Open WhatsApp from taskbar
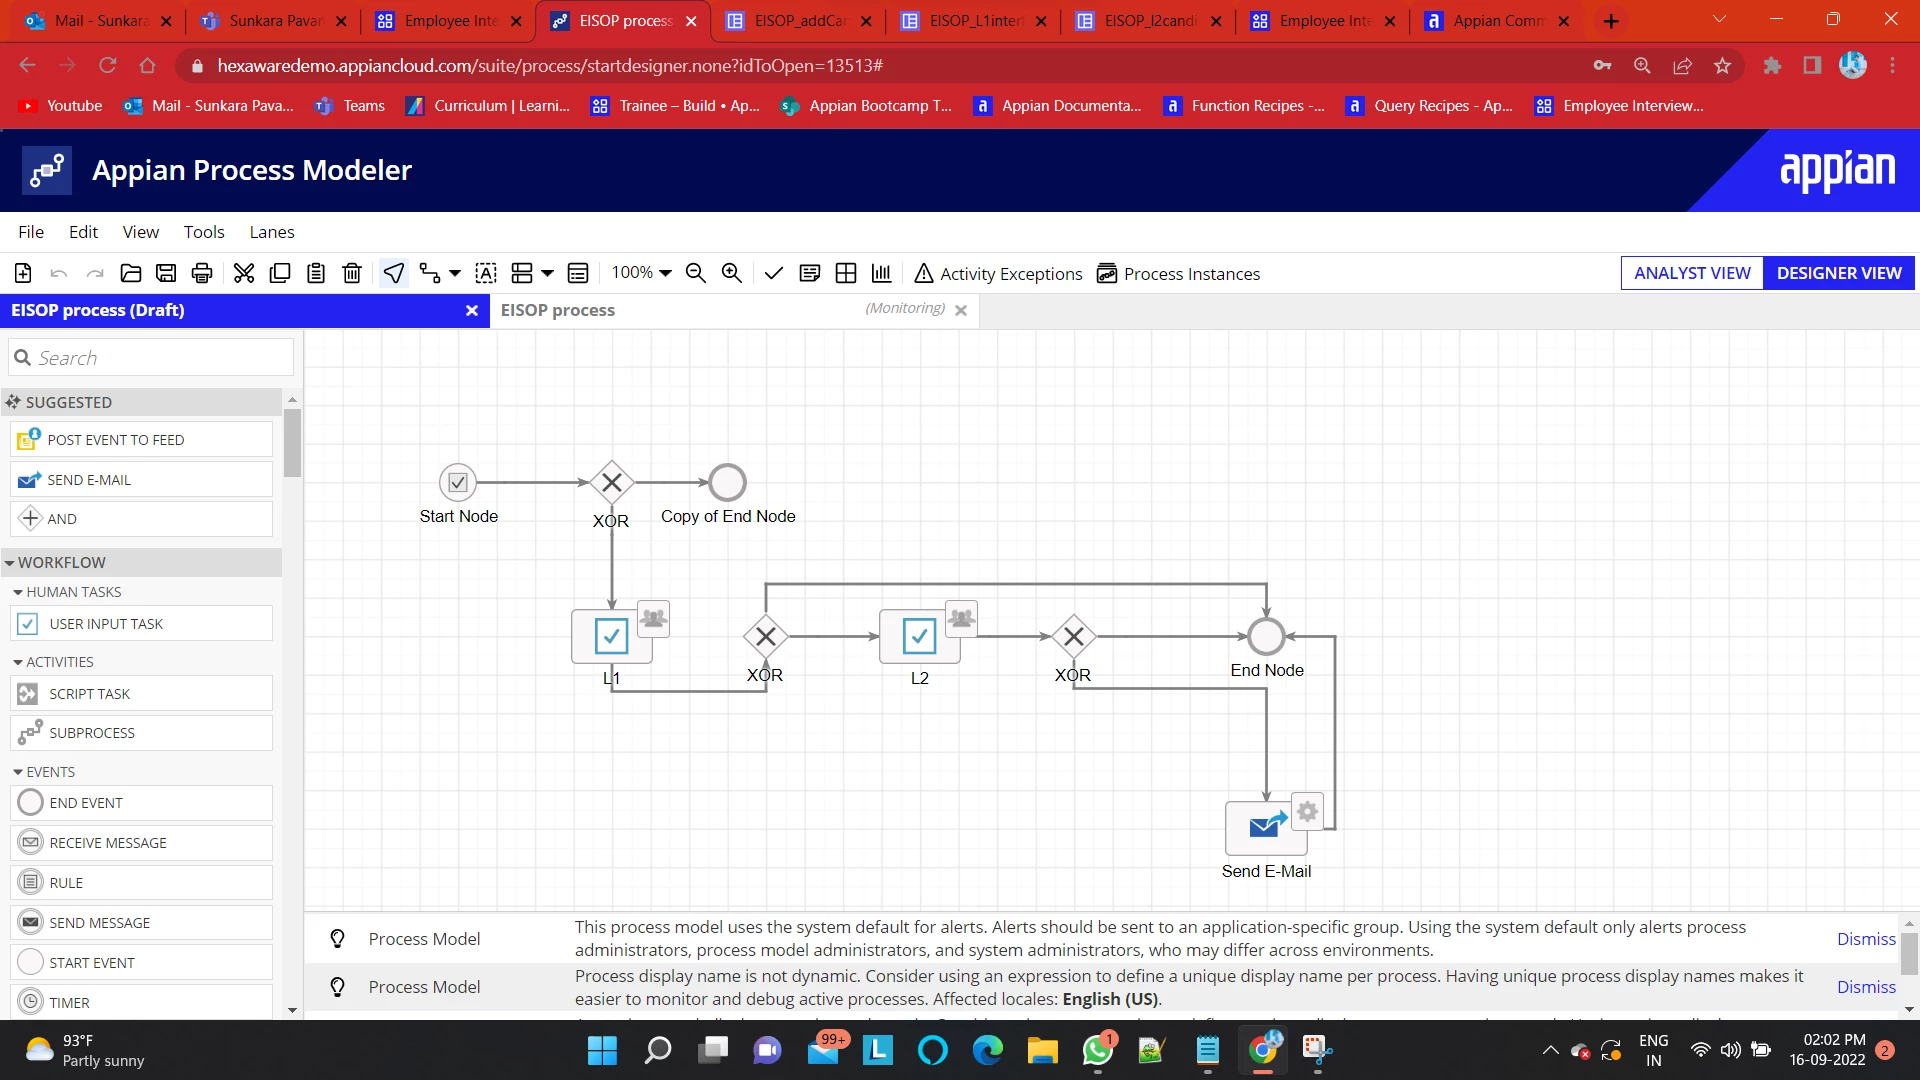Viewport: 1920px width, 1080px height. [1097, 1050]
